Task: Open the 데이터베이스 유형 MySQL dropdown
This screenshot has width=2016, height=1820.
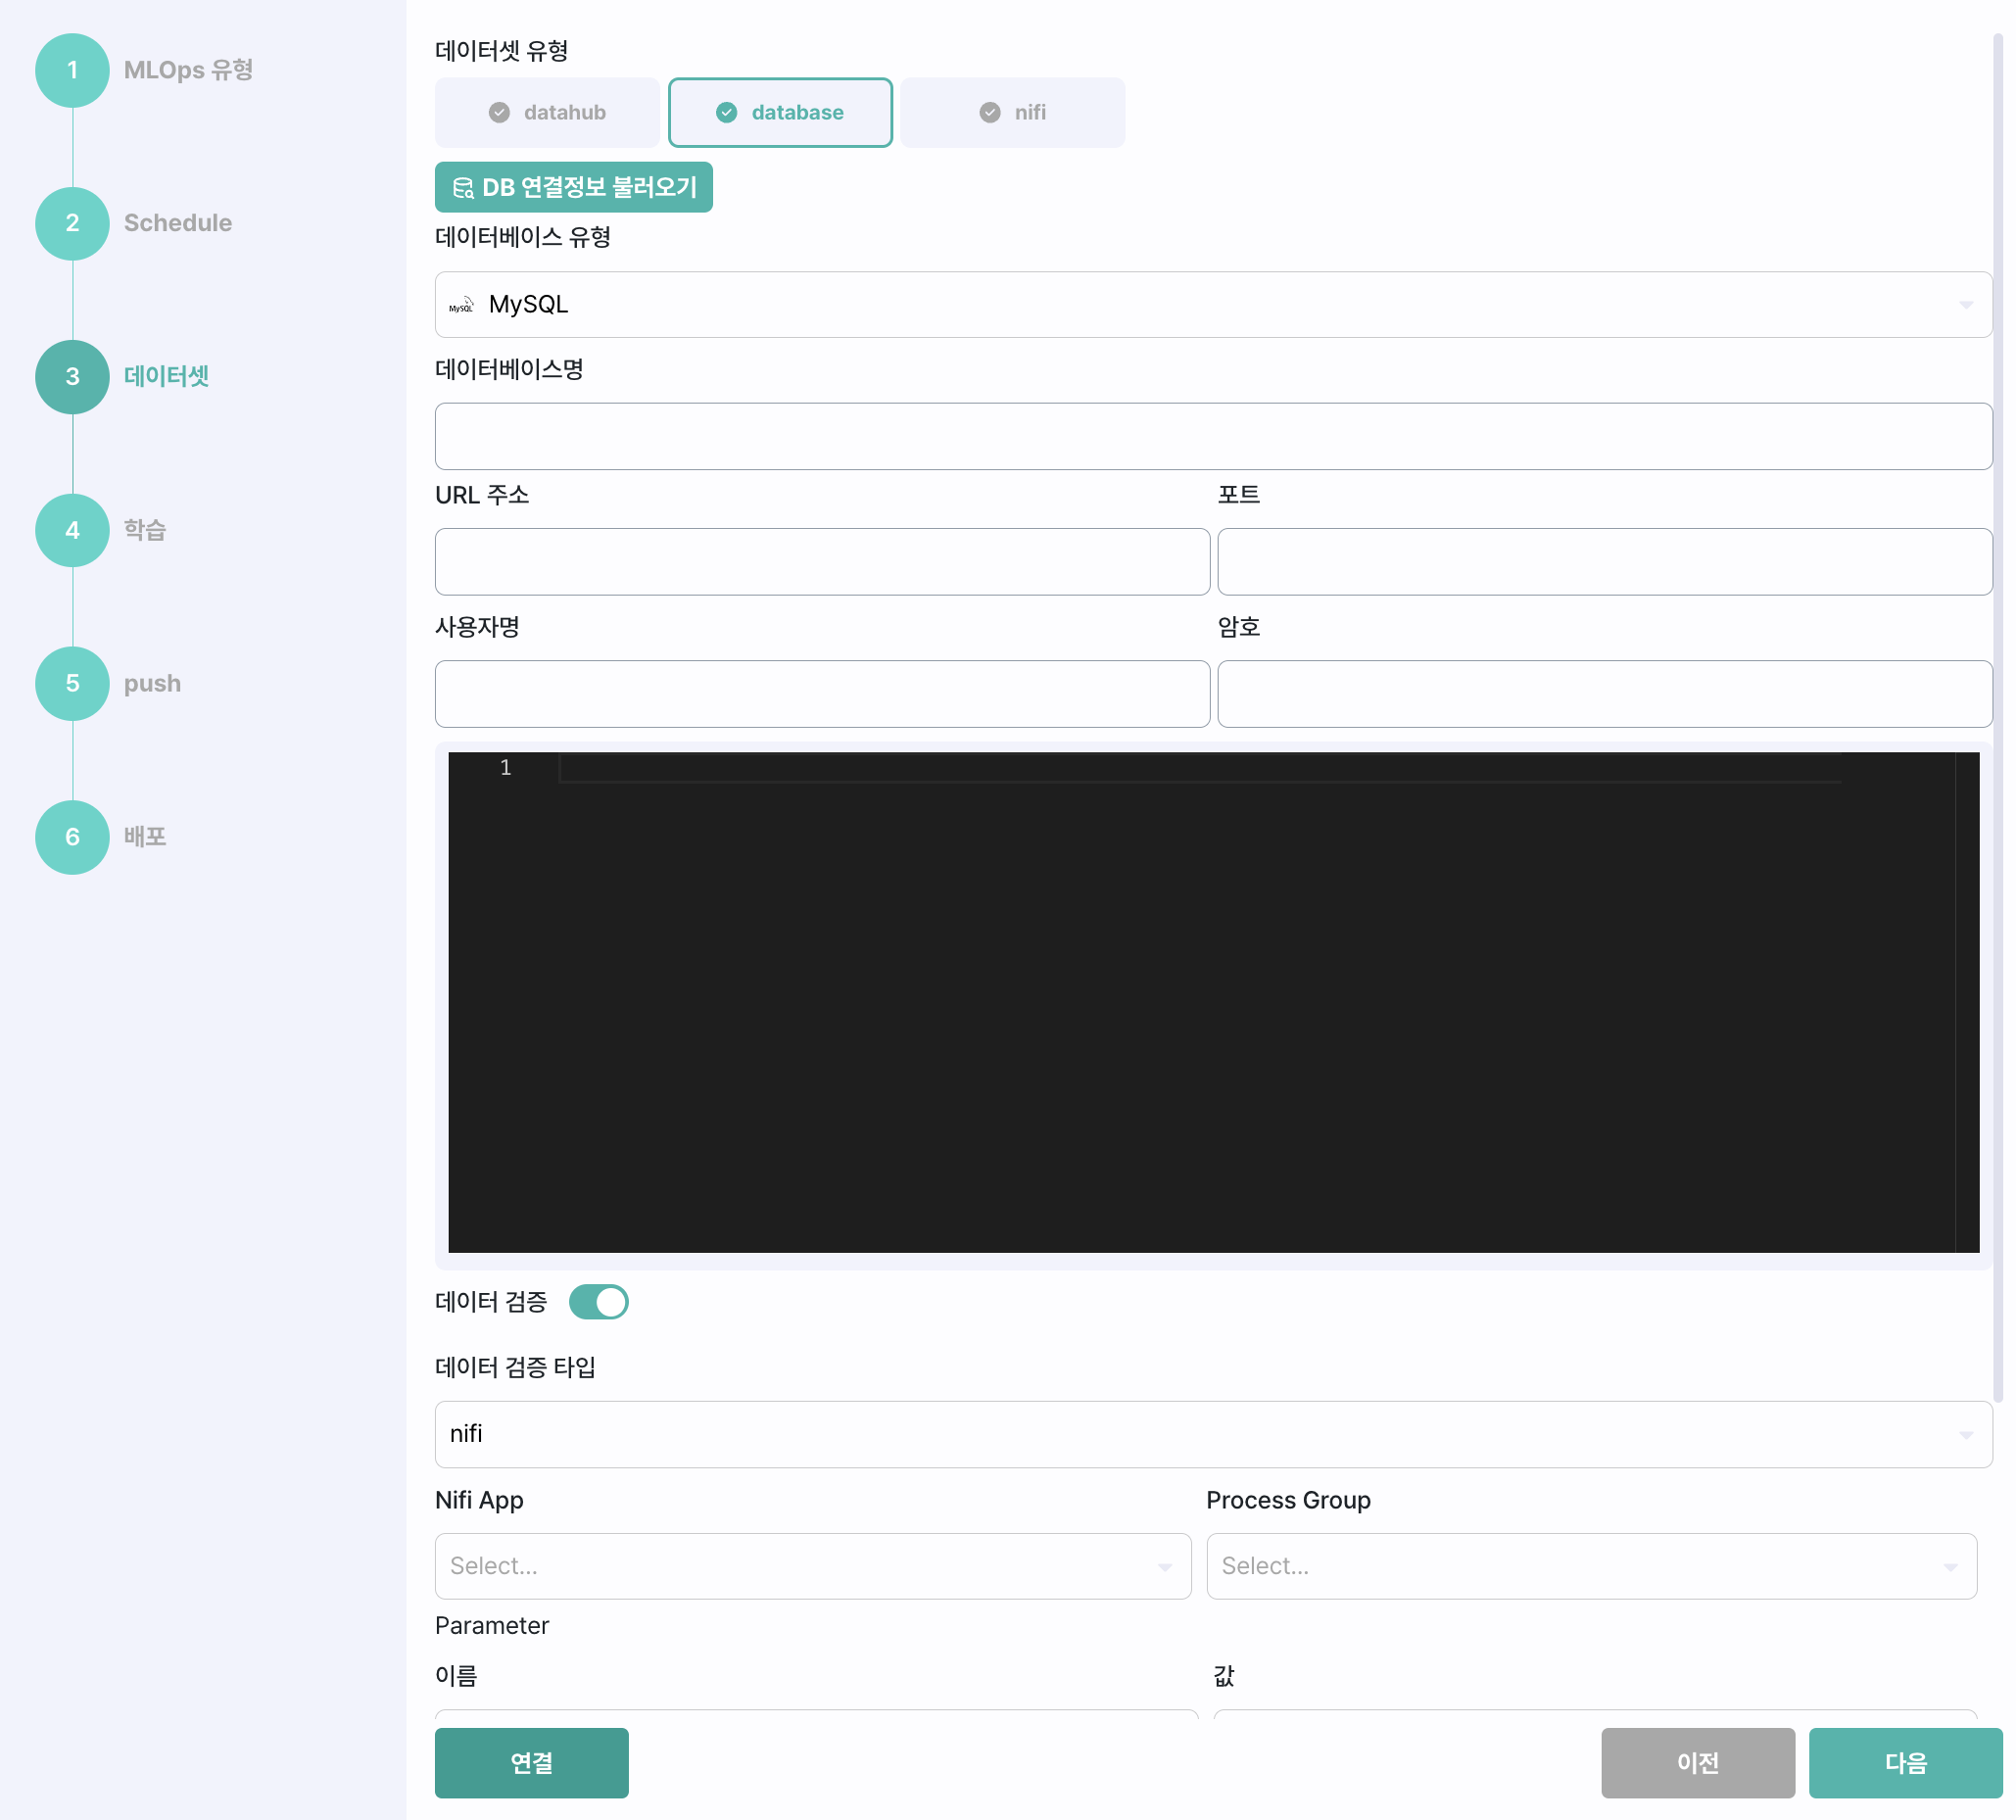Action: pos(1212,305)
